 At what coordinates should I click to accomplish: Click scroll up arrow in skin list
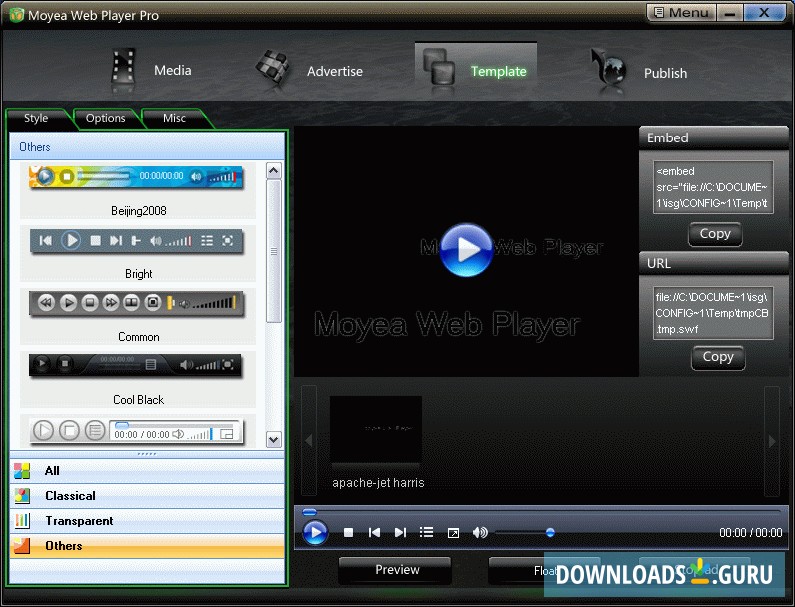(274, 170)
